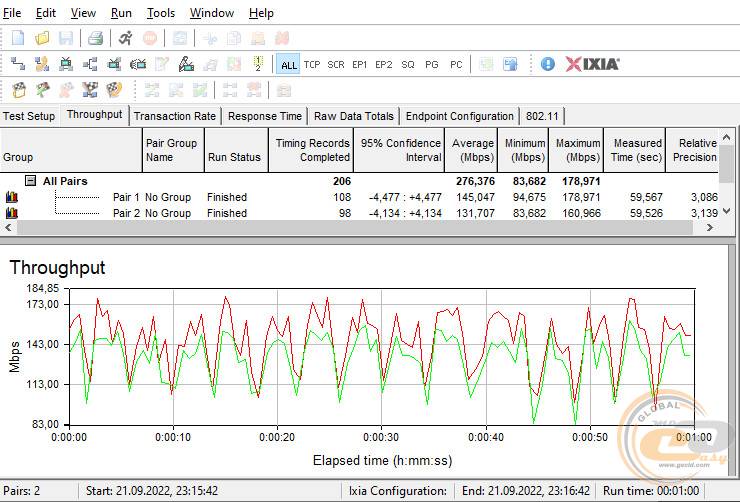Open the Raw Data Totals tab
Viewport: 740px width, 502px height.
click(x=354, y=116)
